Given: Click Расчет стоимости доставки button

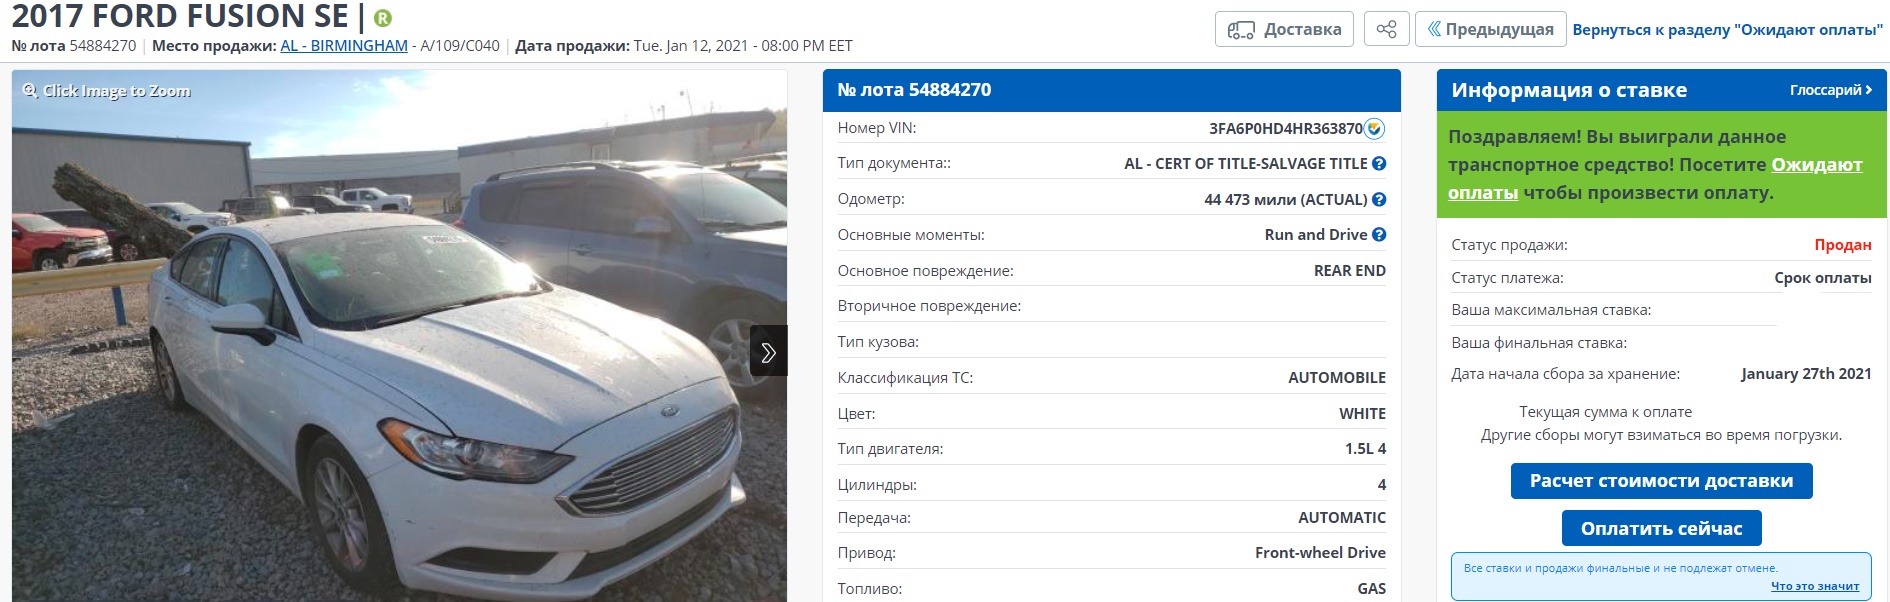Looking at the screenshot, I should point(1661,481).
